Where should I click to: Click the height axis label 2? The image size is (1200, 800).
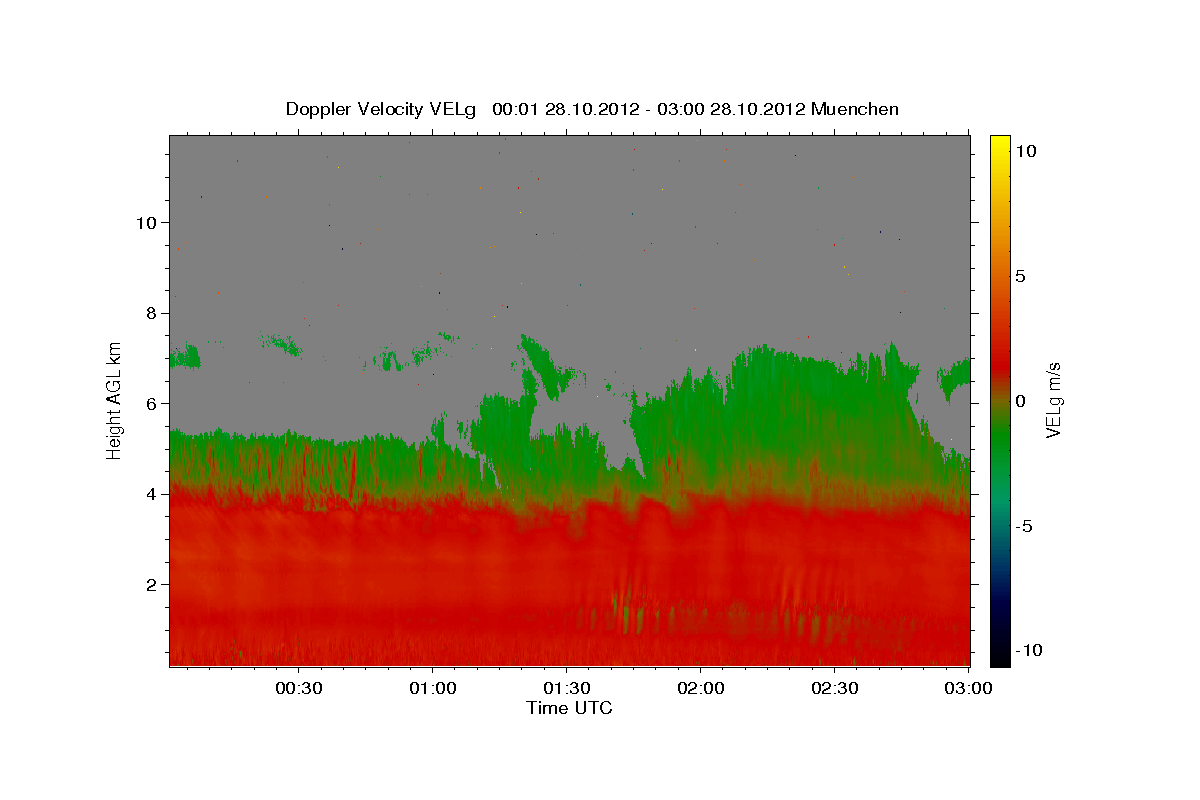pos(151,584)
